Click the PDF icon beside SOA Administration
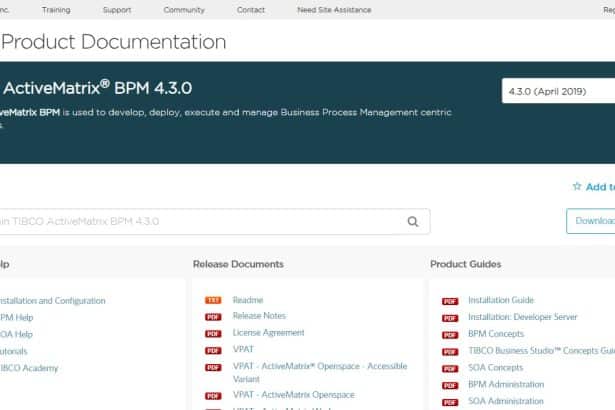 click(x=450, y=403)
